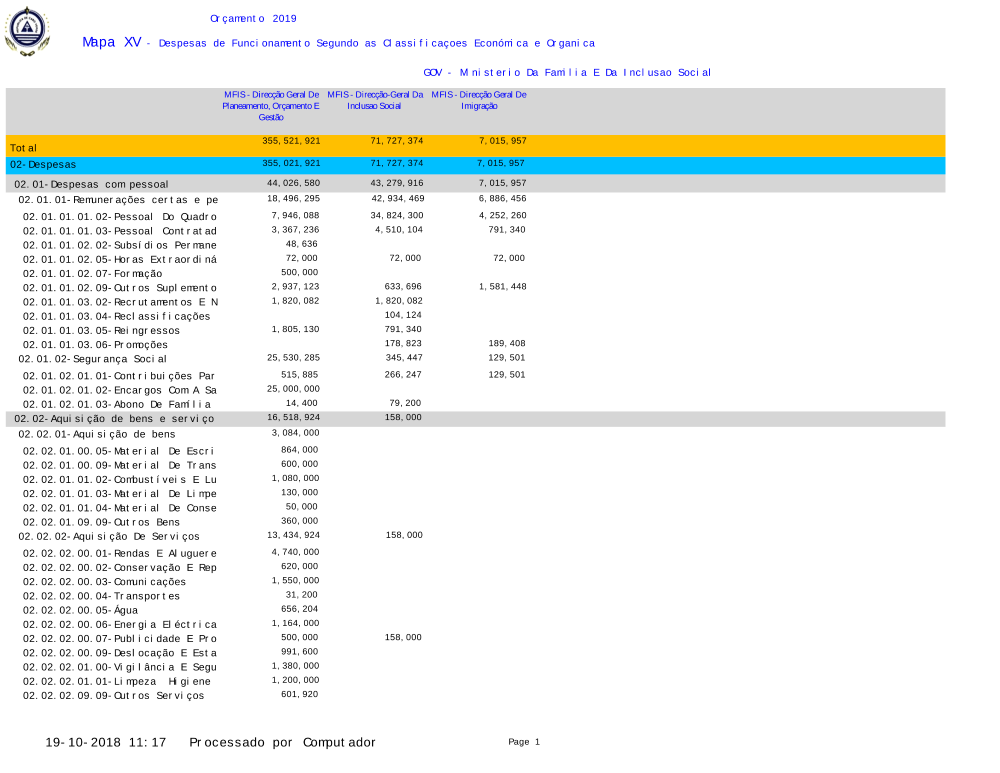Select the GOV Ministerio Da Familia heading
Screen dimensions: 1000x773
(x=566, y=73)
